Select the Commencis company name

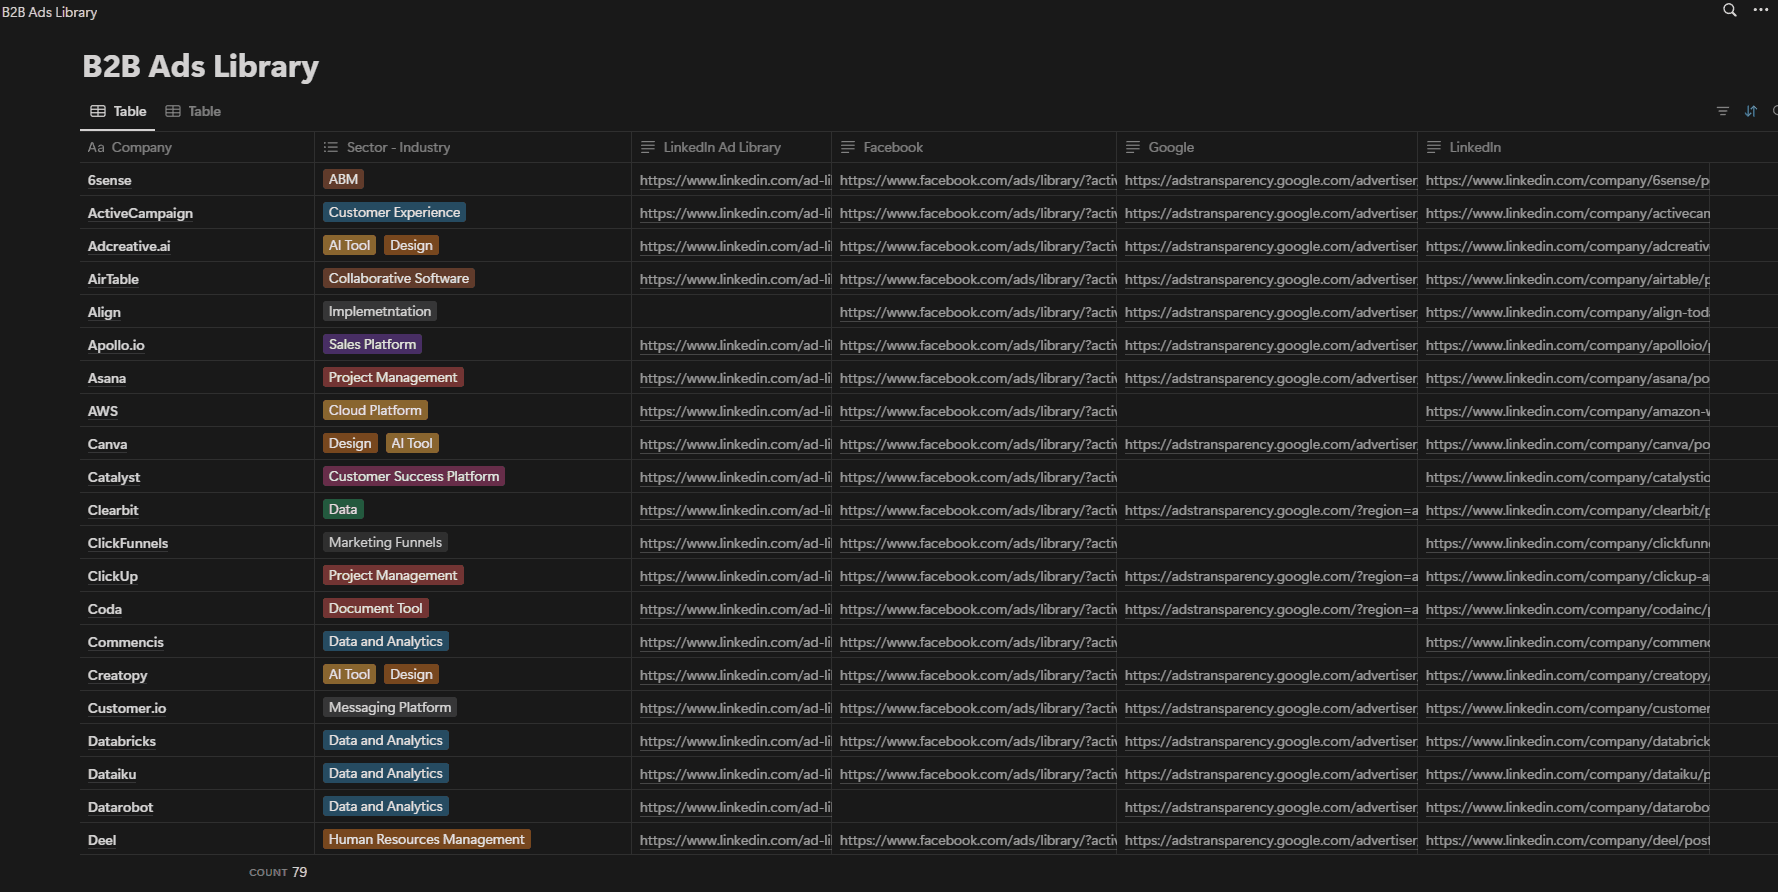pos(126,642)
